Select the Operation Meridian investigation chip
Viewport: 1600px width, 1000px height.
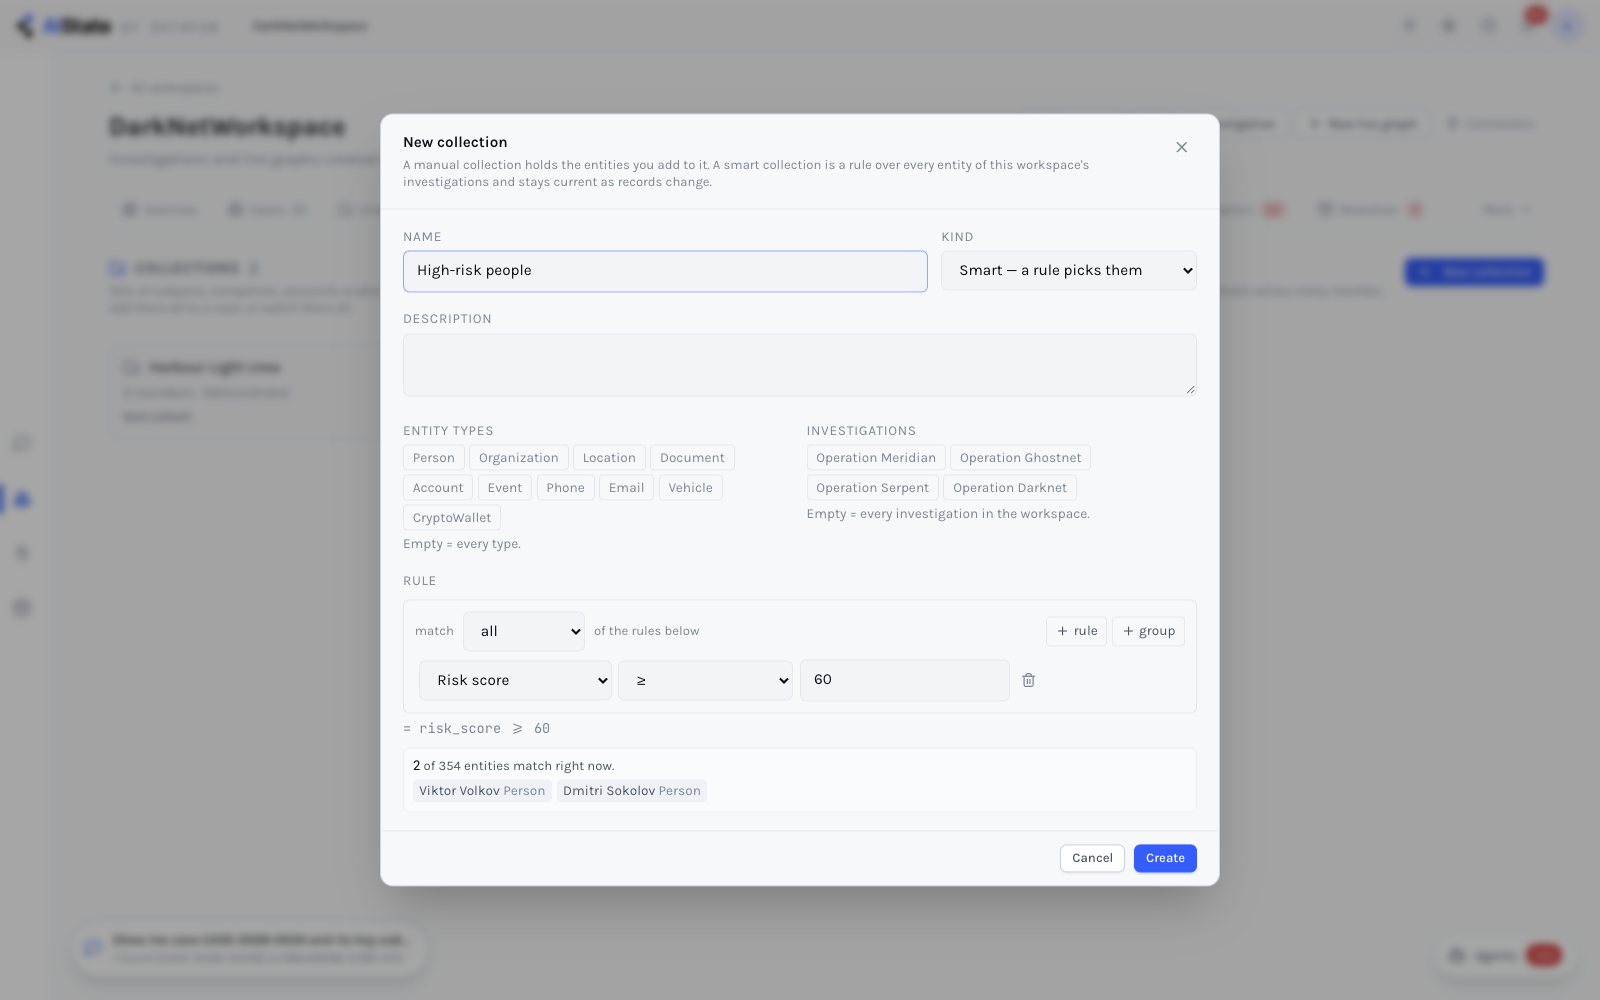coord(876,458)
